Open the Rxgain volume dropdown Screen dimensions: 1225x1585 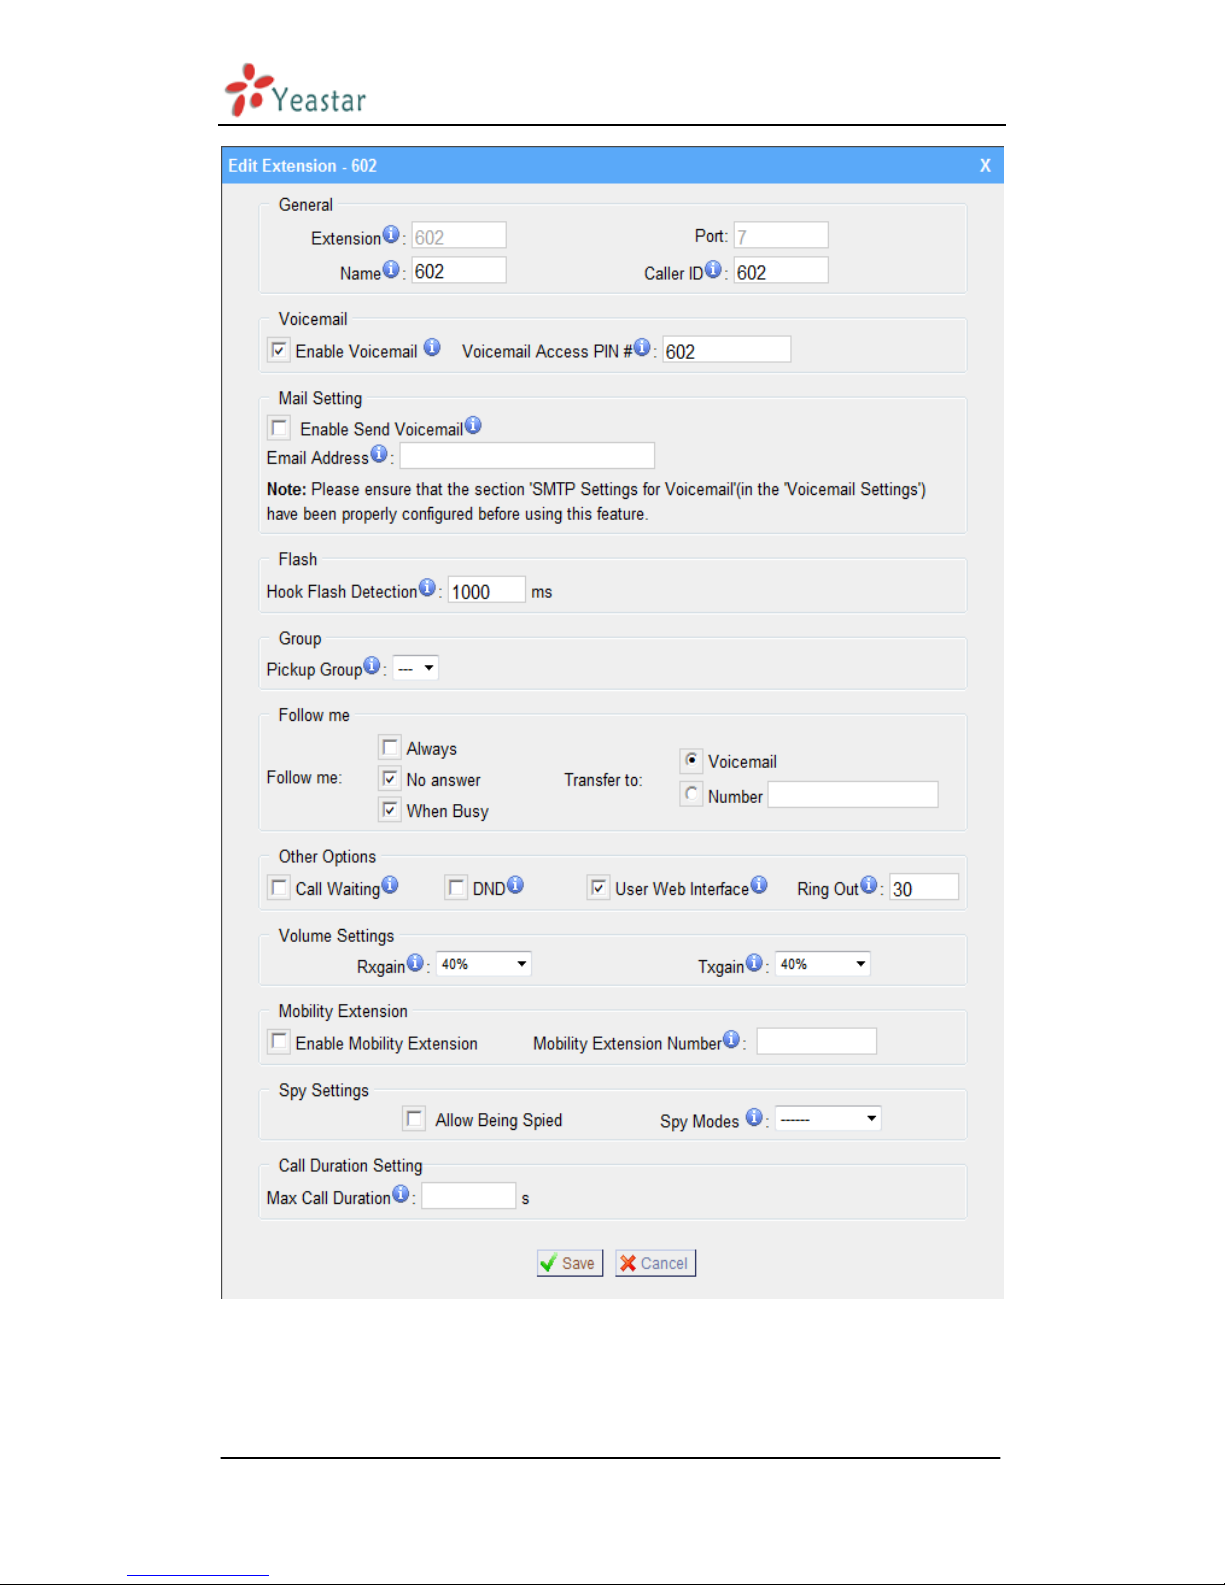[484, 964]
